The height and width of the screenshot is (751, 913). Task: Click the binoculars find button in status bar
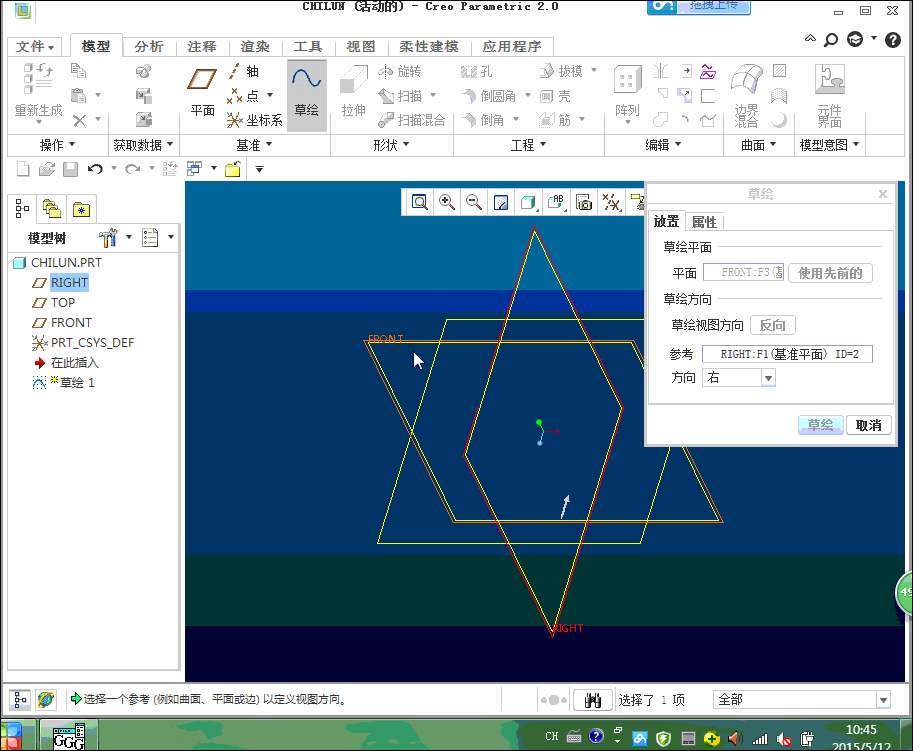coord(592,700)
